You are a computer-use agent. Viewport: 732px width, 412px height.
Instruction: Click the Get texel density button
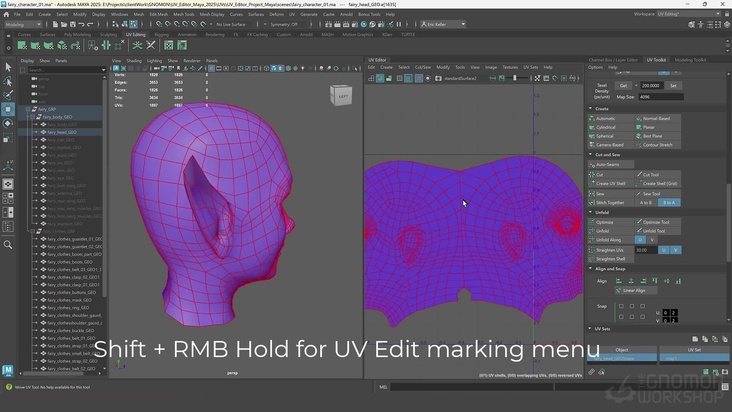pos(623,86)
